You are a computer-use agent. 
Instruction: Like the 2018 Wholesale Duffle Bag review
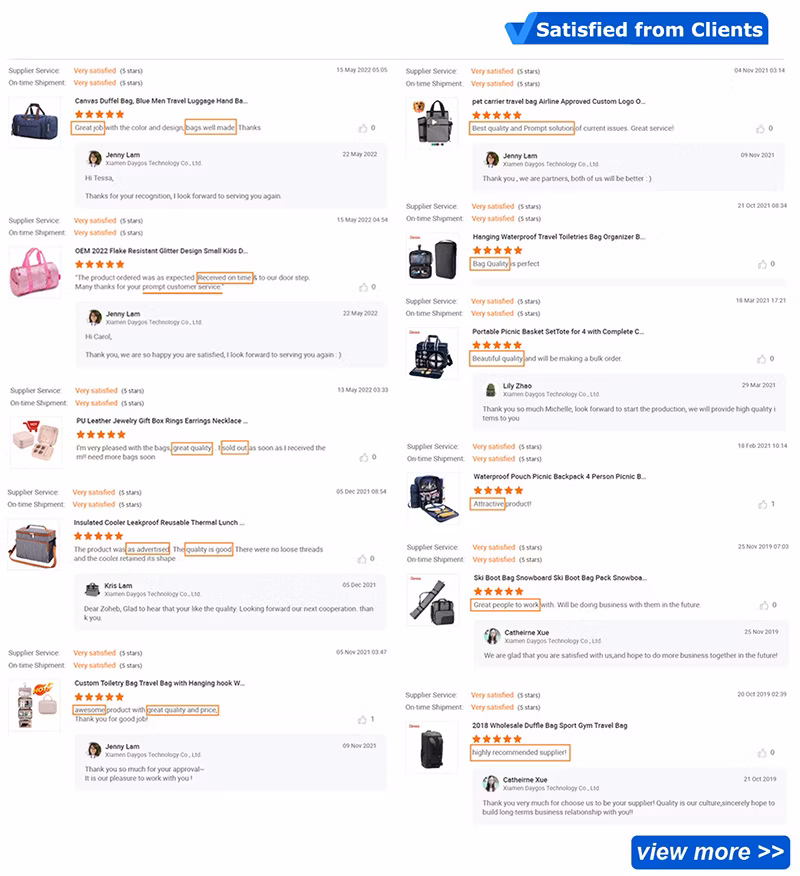coord(762,753)
